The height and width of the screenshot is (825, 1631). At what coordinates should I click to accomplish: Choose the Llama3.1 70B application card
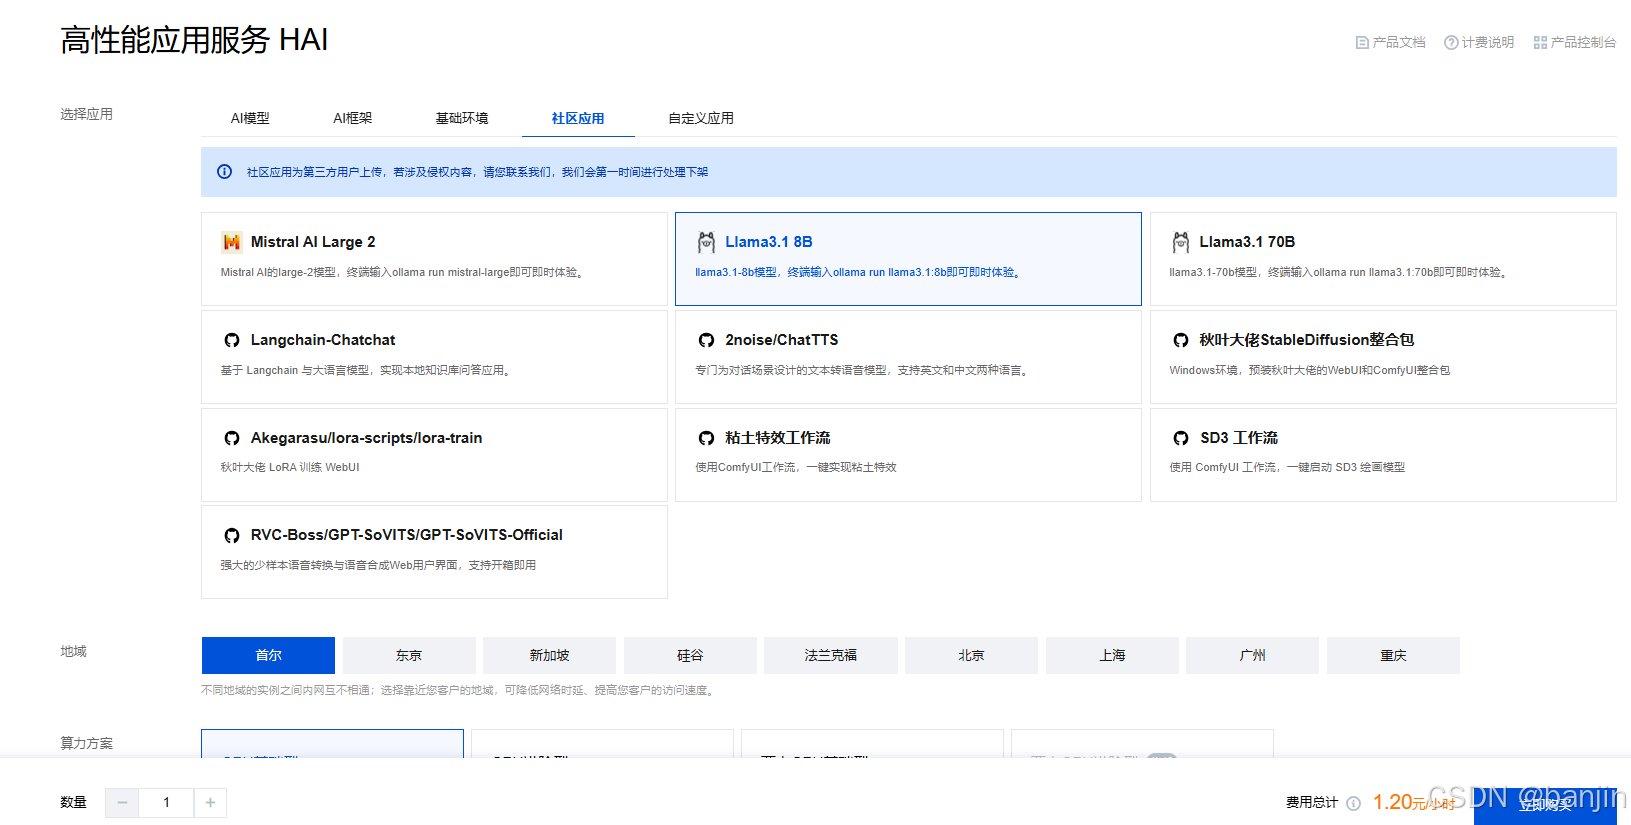[x=1383, y=259]
